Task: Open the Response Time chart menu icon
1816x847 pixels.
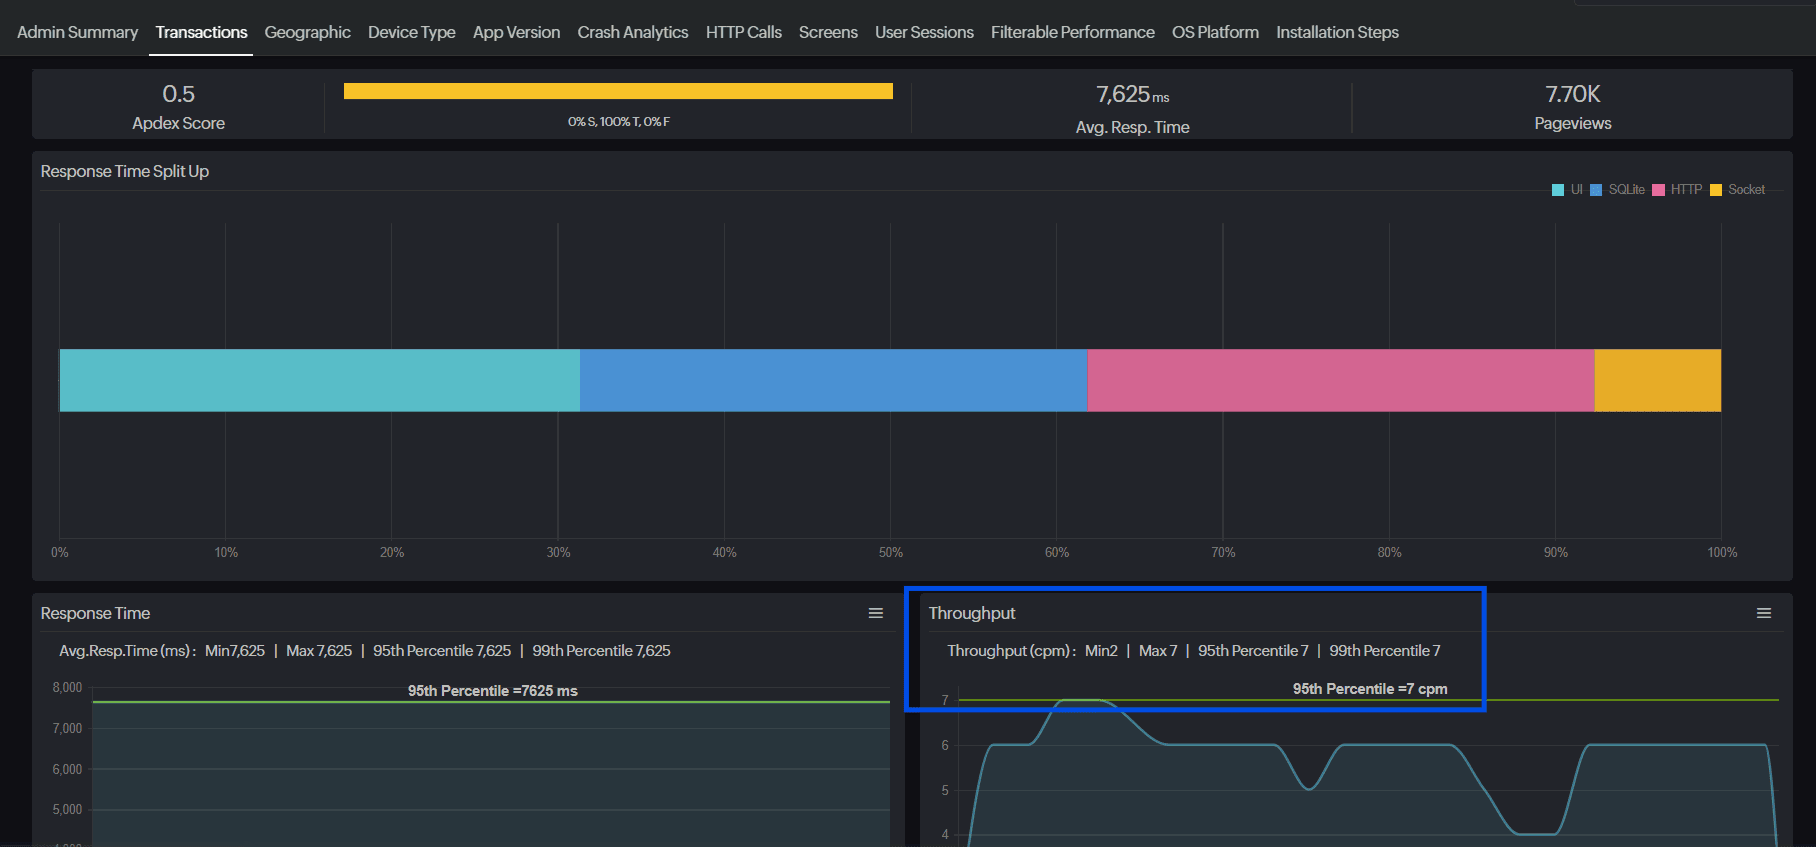Action: [x=876, y=613]
